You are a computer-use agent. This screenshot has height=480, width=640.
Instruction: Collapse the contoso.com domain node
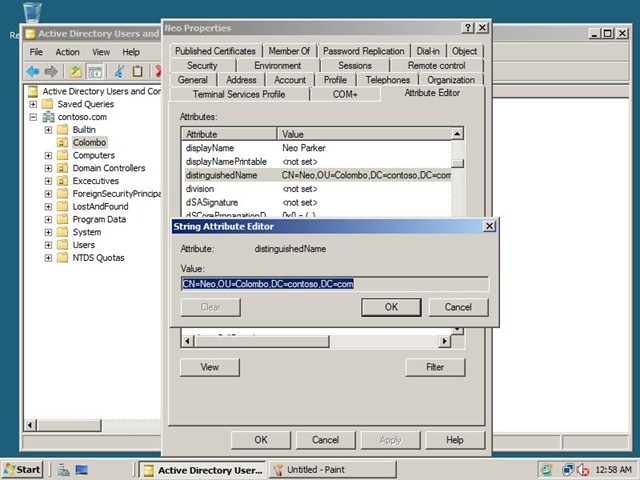coord(33,117)
